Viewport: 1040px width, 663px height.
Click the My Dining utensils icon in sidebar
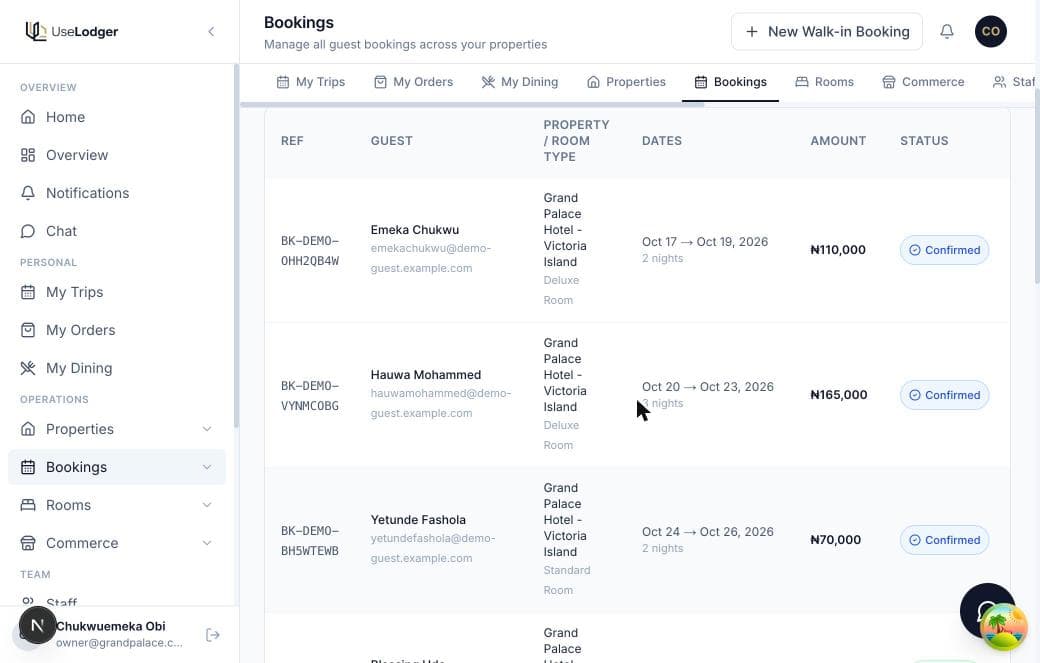pyautogui.click(x=28, y=368)
